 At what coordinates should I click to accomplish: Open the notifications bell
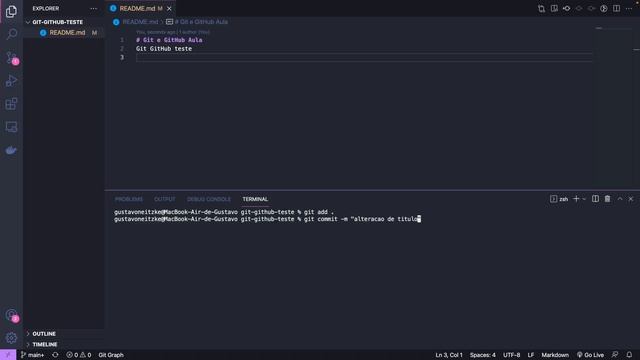point(629,355)
